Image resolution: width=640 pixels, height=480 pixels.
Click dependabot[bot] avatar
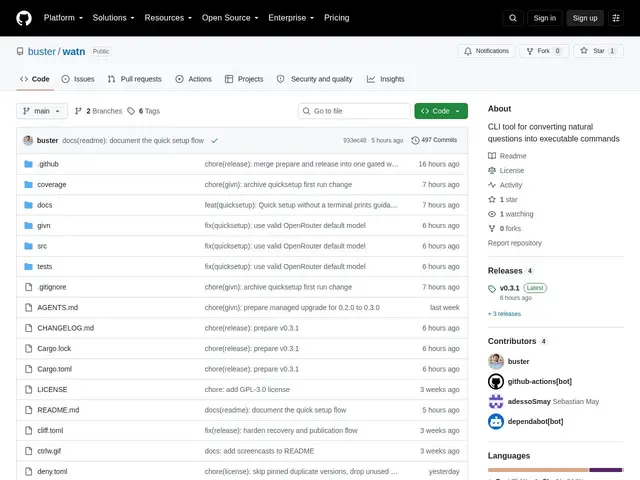click(x=496, y=421)
